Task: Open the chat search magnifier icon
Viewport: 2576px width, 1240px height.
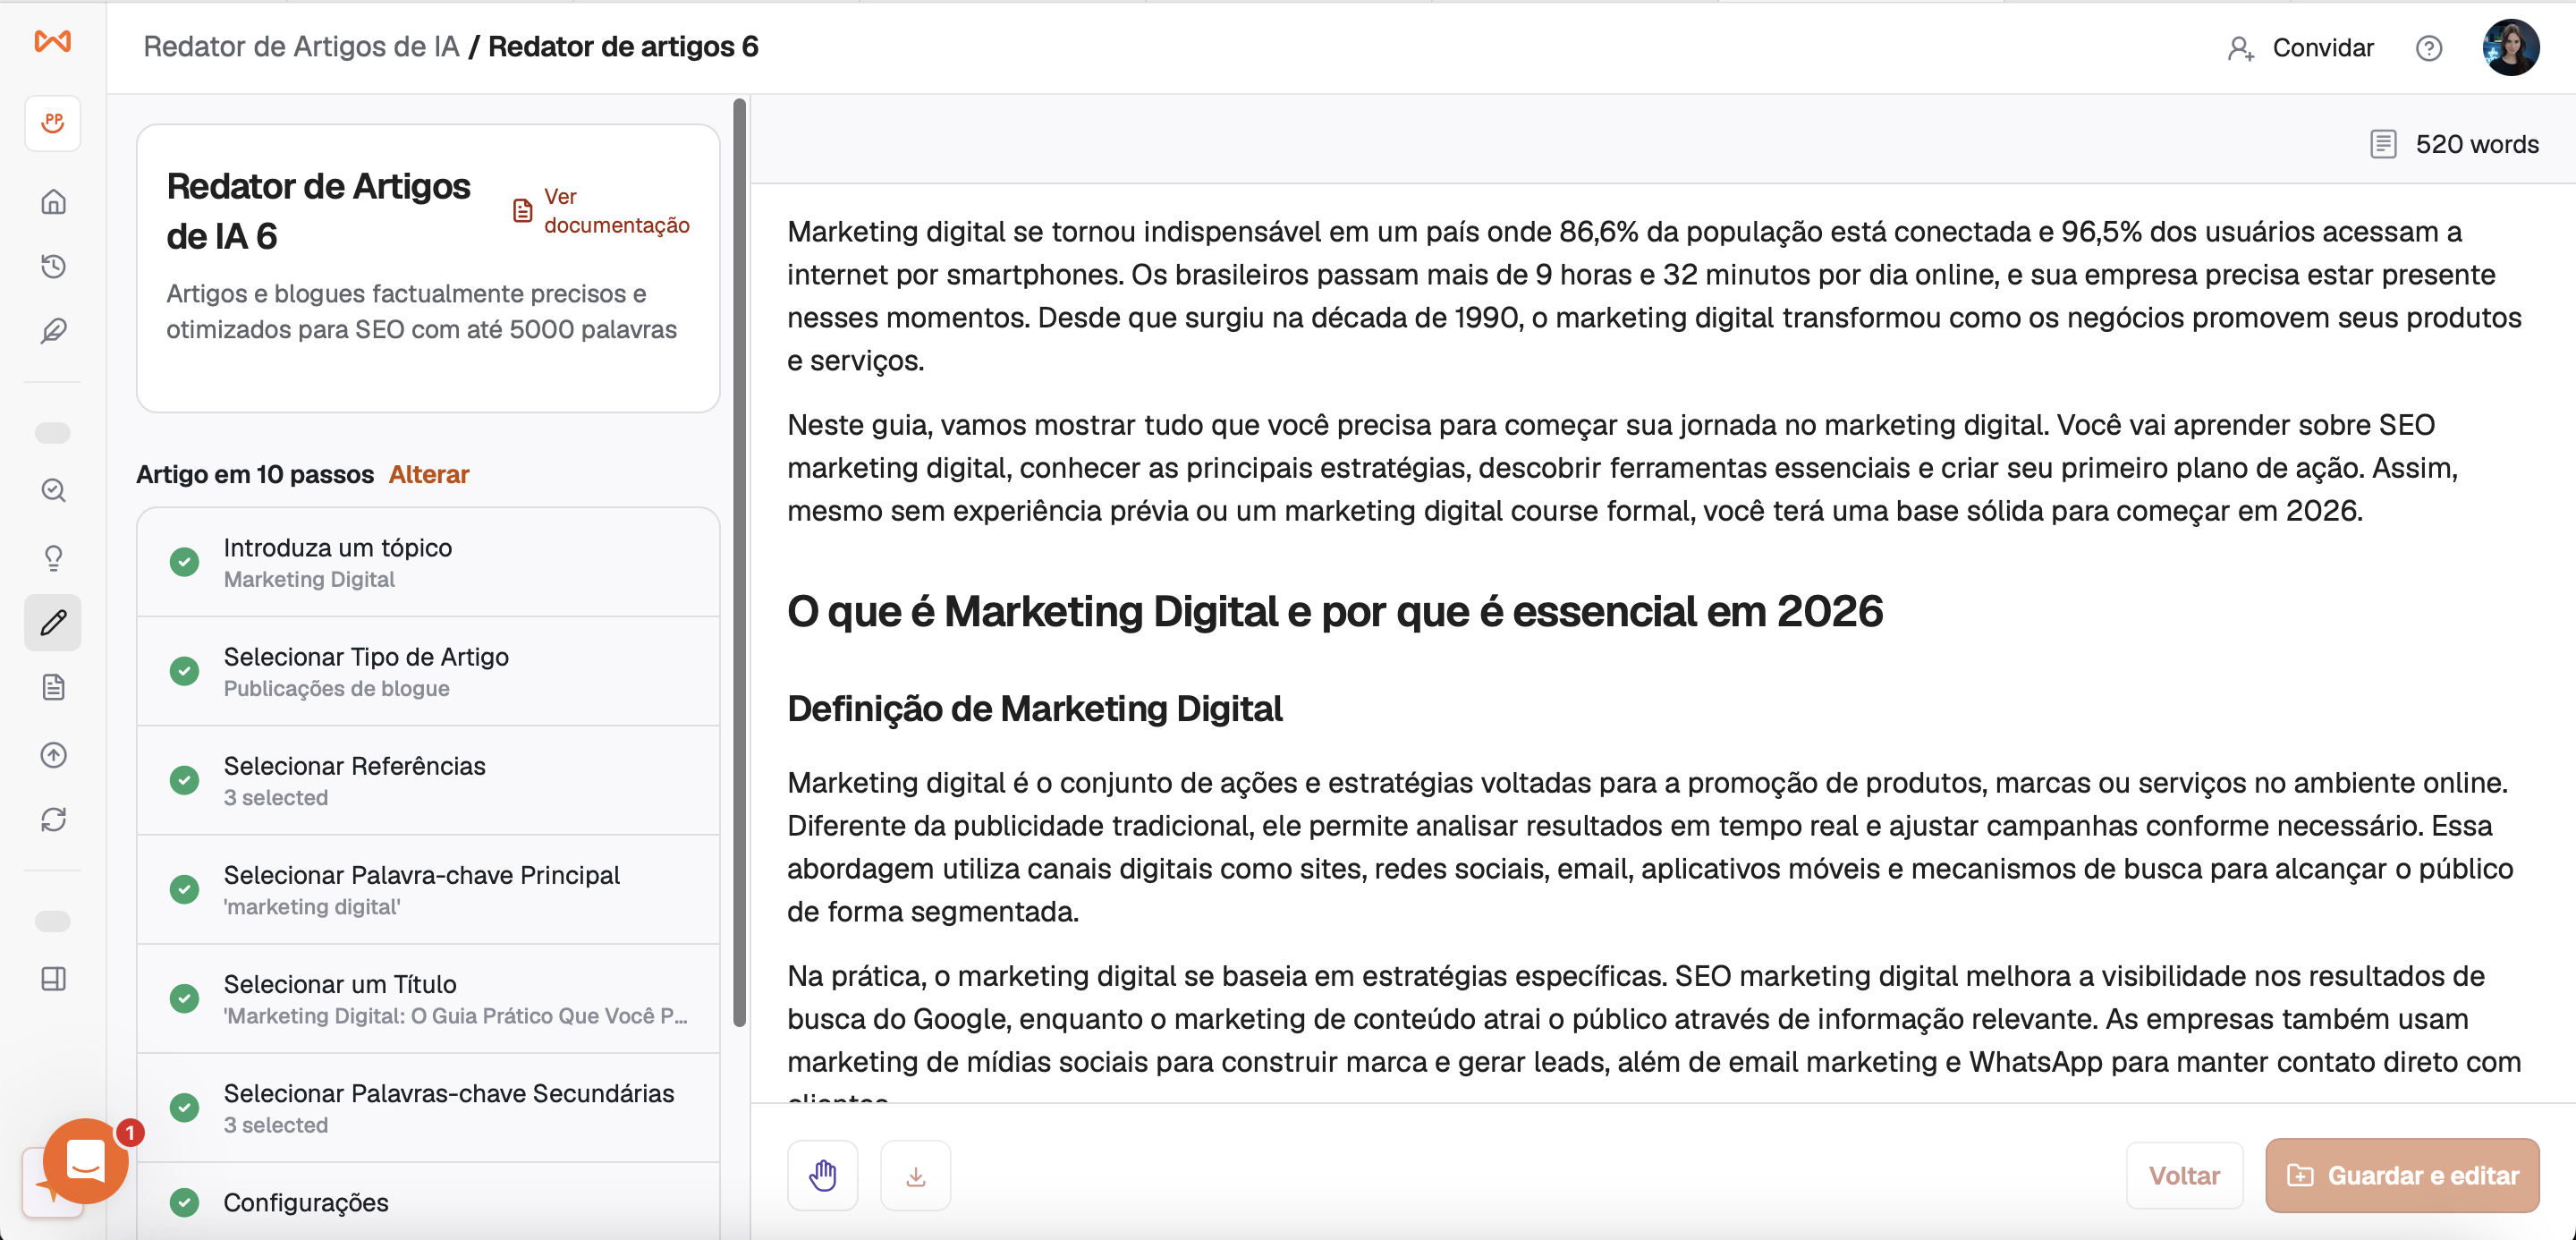Action: (x=53, y=491)
